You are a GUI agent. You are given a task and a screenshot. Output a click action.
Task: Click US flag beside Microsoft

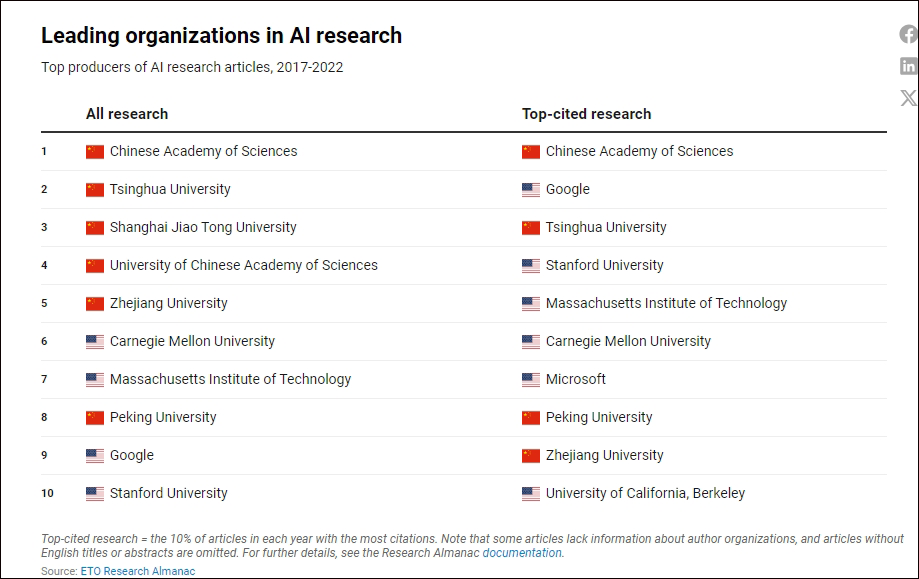pyautogui.click(x=531, y=380)
